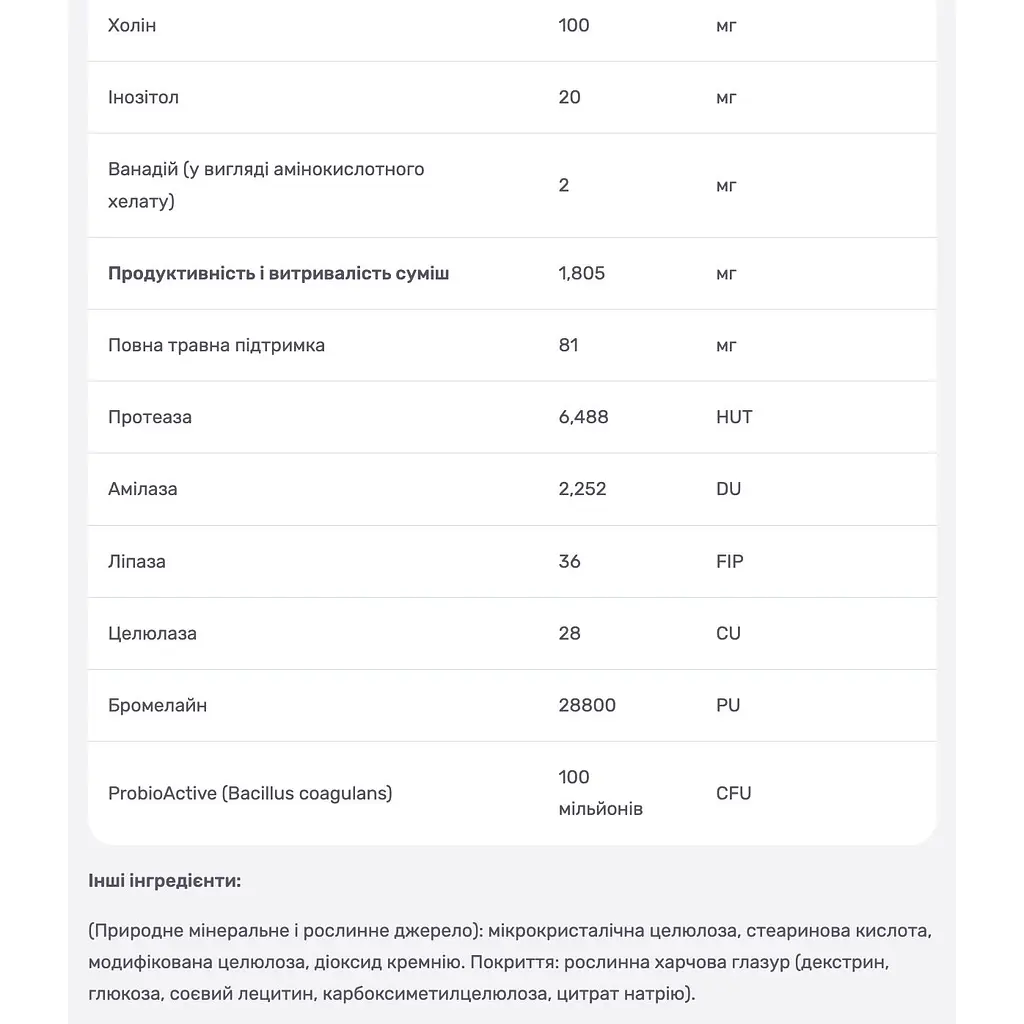Viewport: 1024px width, 1024px height.
Task: Select the Амілаза row name
Action: tap(142, 489)
